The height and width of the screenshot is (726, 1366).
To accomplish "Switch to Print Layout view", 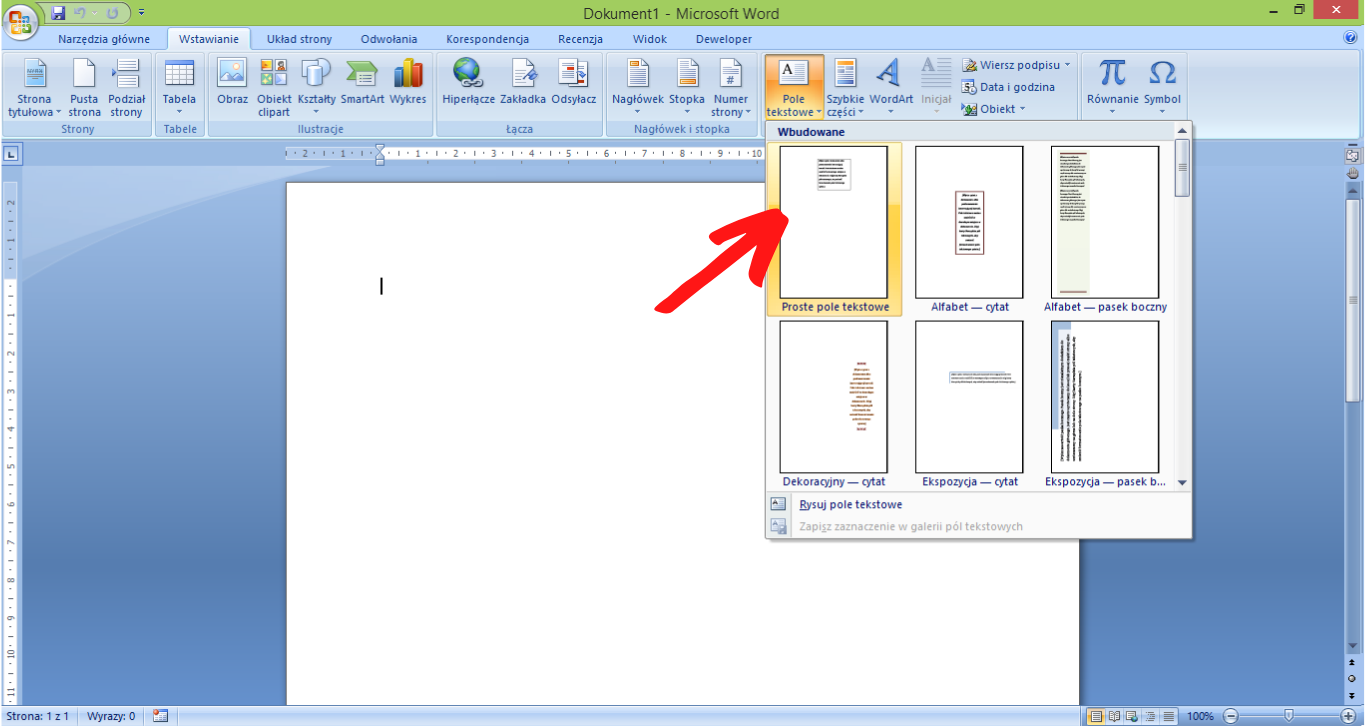I will (1096, 716).
